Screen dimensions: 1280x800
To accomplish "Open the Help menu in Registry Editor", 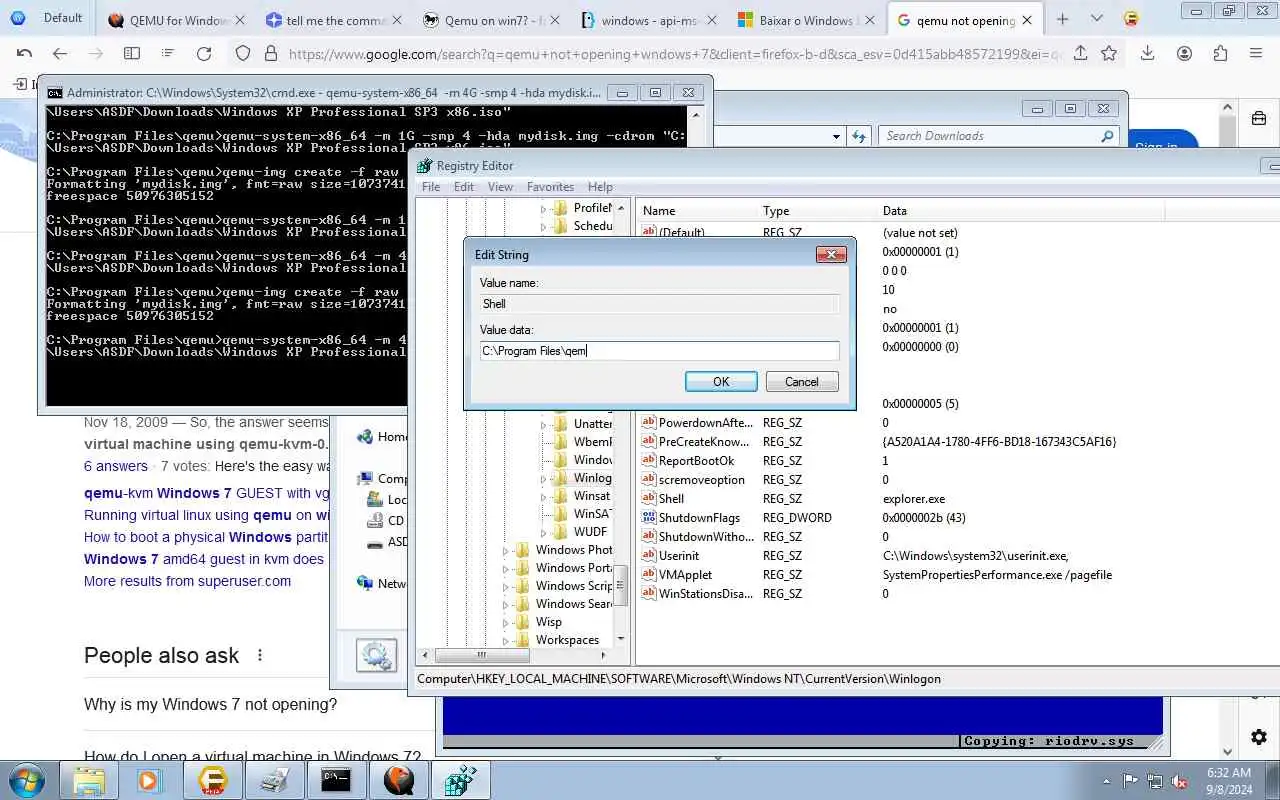I will point(600,187).
